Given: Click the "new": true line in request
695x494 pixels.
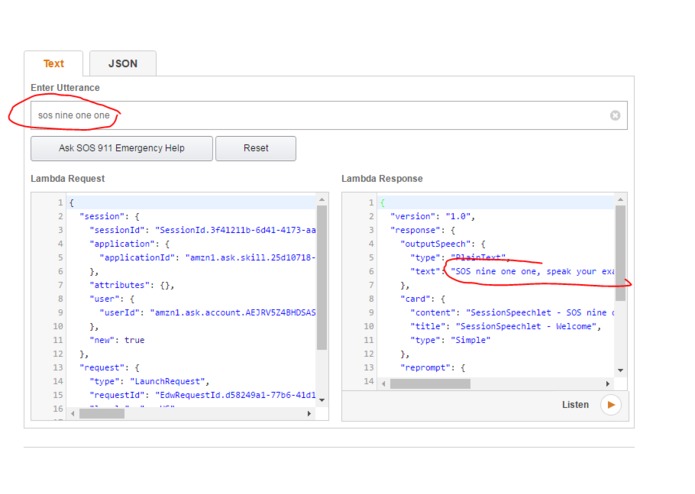Looking at the screenshot, I should [x=117, y=340].
